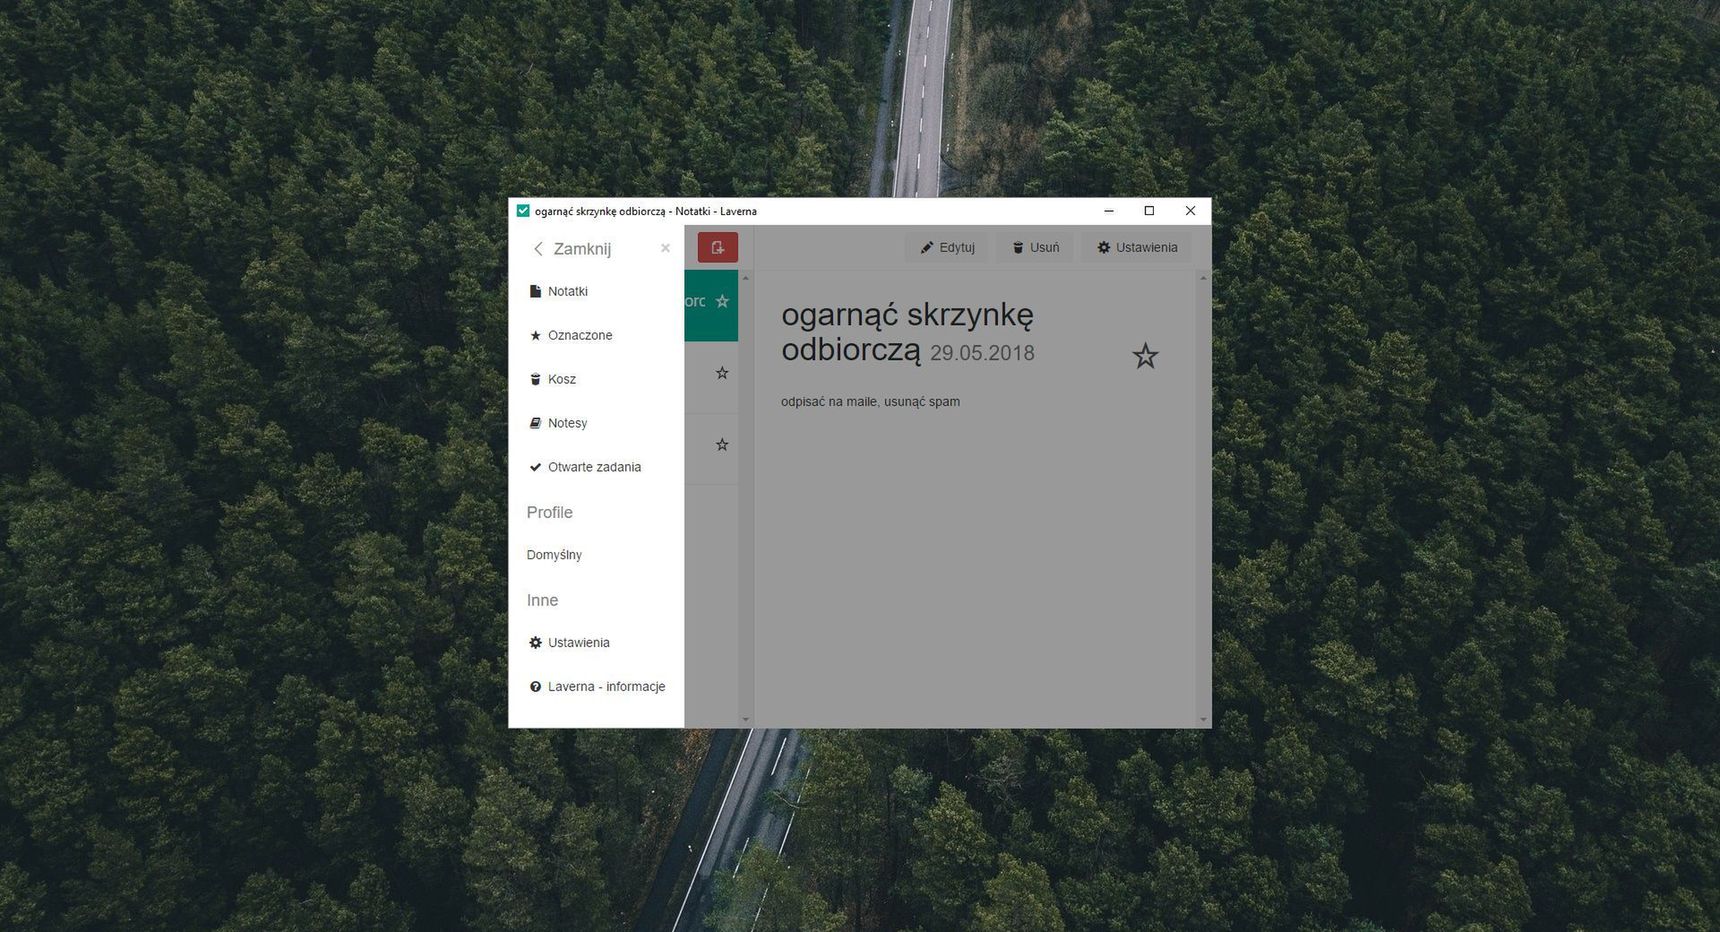Maximize the Laverna window
This screenshot has height=932, width=1720.
click(x=1149, y=211)
